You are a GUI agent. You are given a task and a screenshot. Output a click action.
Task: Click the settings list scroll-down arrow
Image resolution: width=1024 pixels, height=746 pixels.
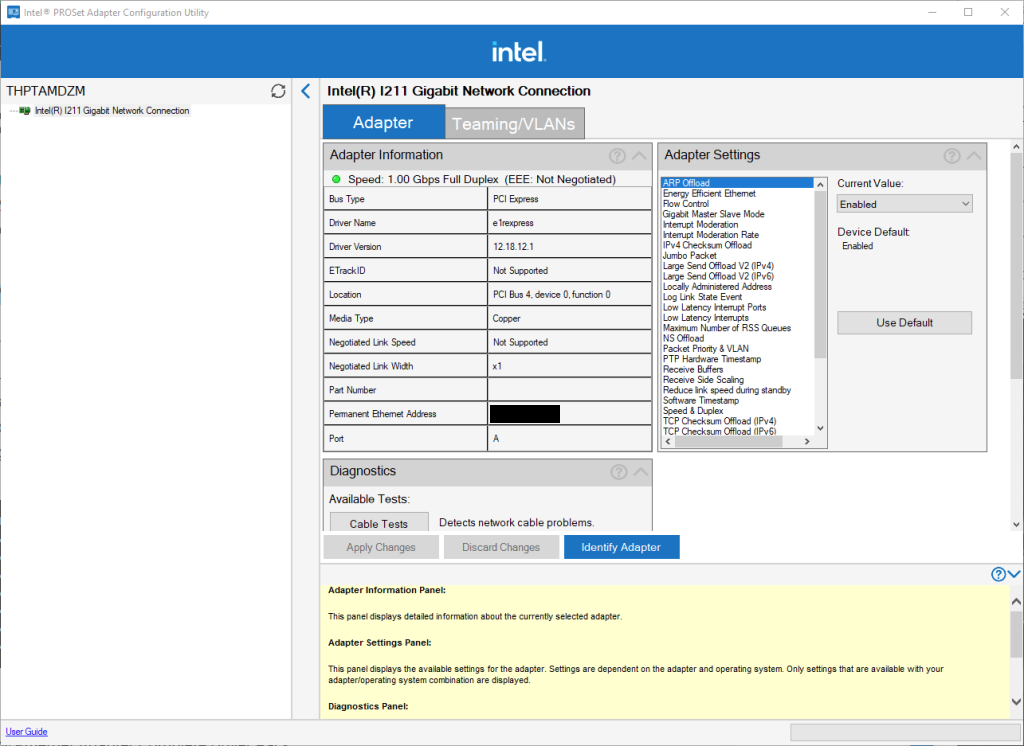(821, 429)
